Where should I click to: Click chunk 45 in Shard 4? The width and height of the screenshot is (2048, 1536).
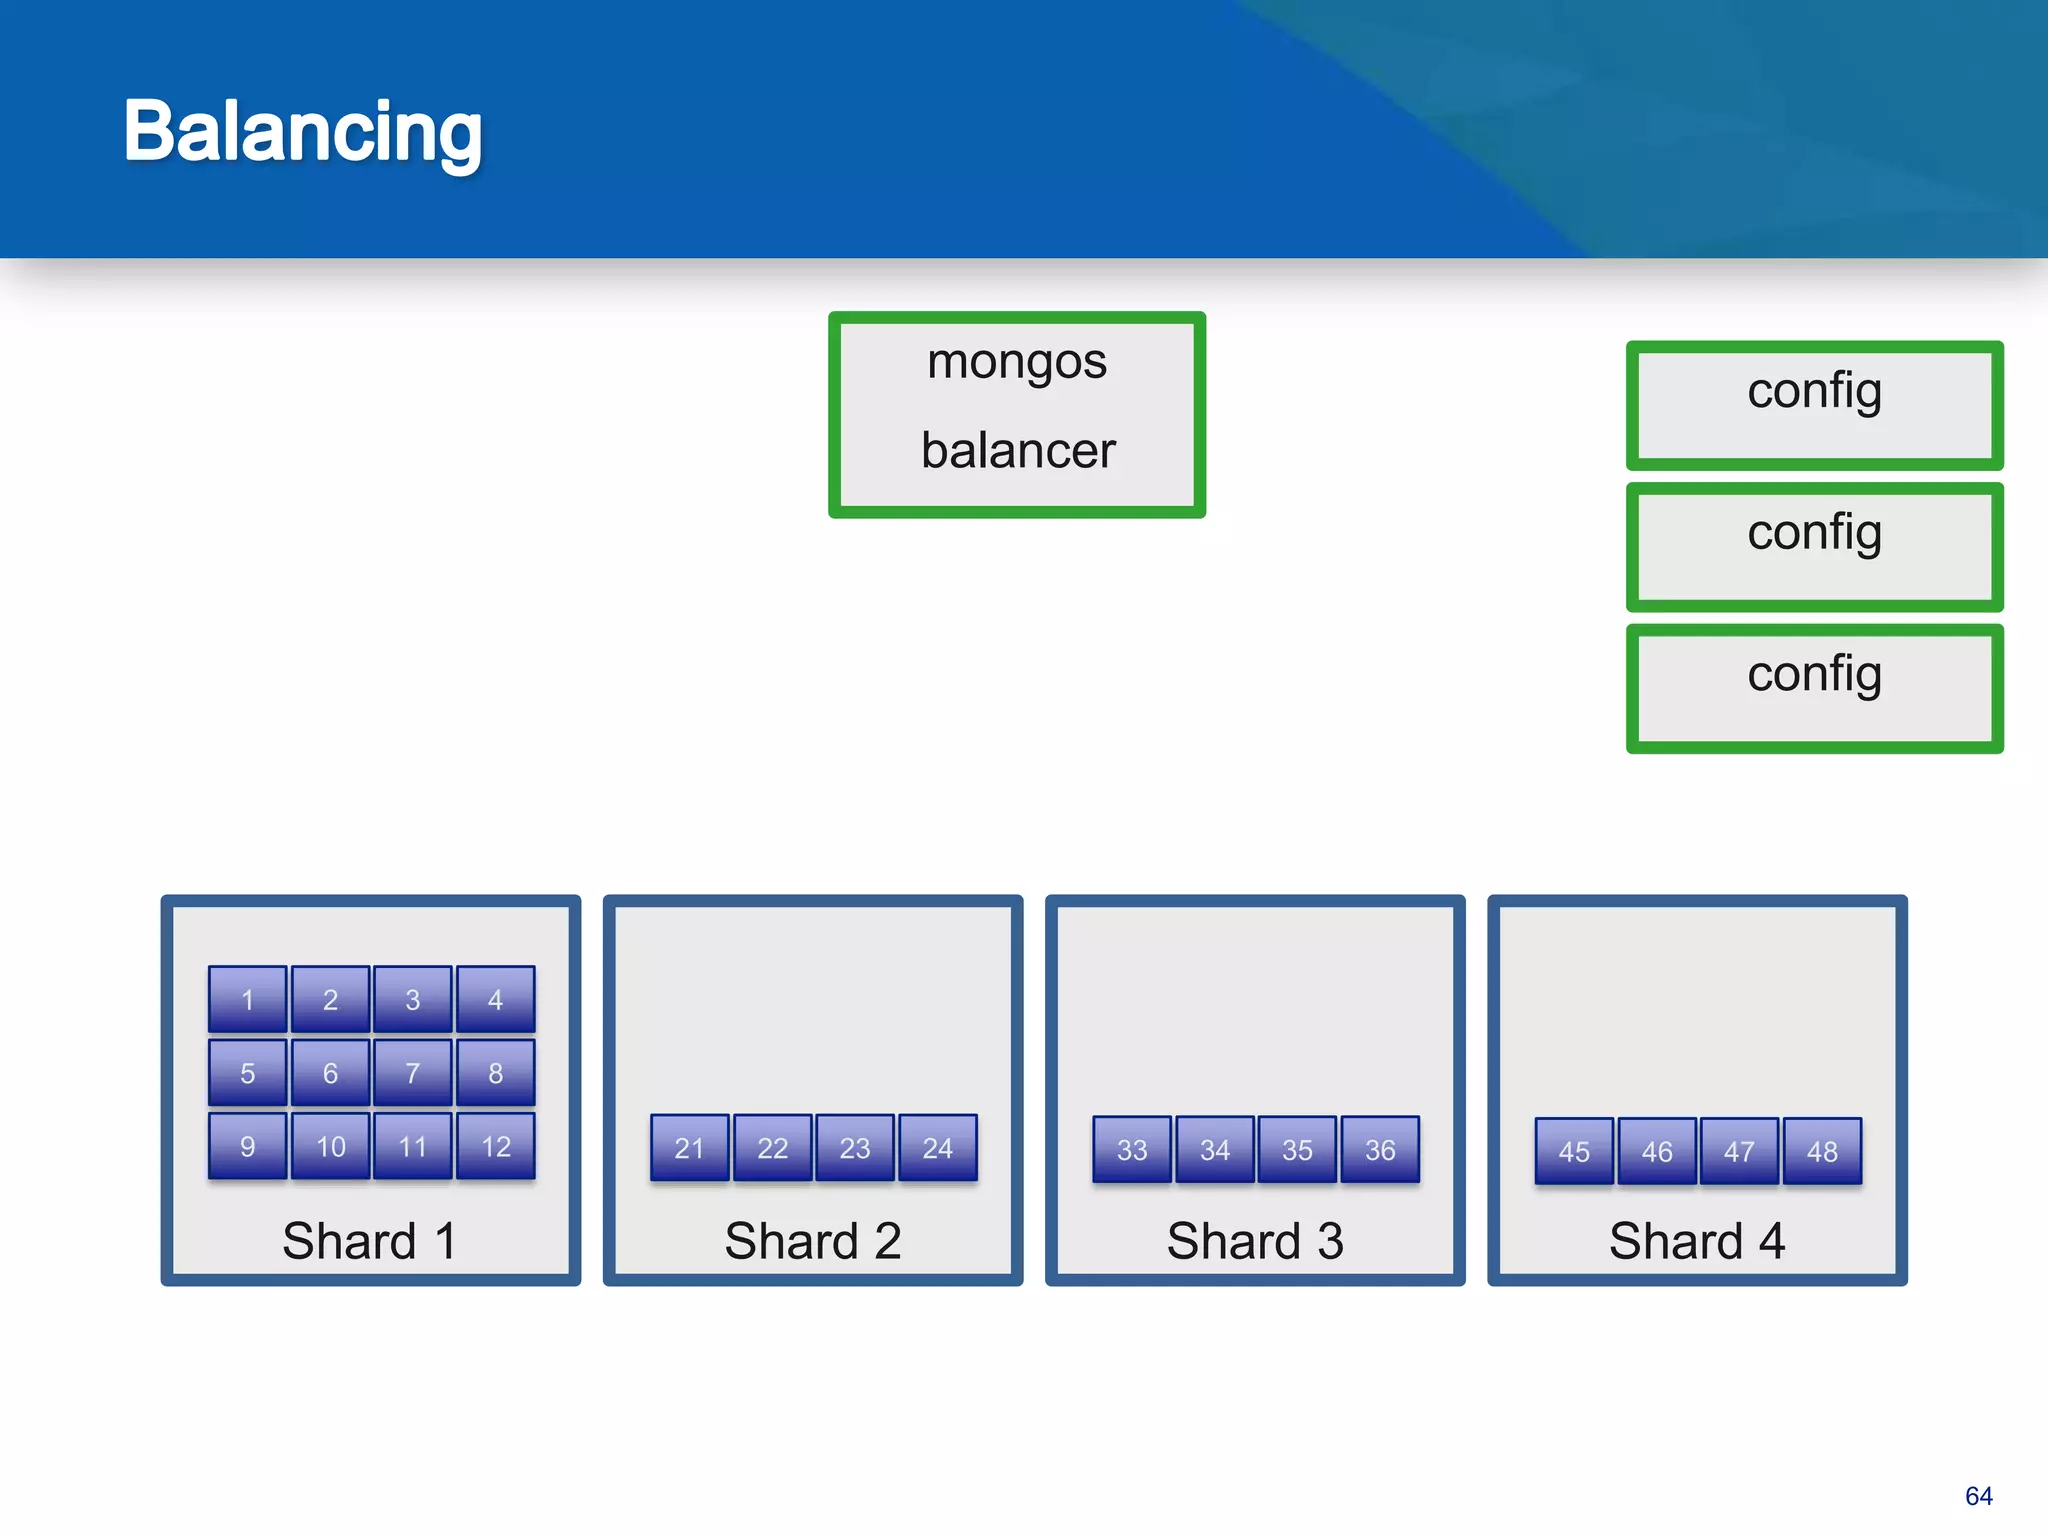pos(1574,1152)
